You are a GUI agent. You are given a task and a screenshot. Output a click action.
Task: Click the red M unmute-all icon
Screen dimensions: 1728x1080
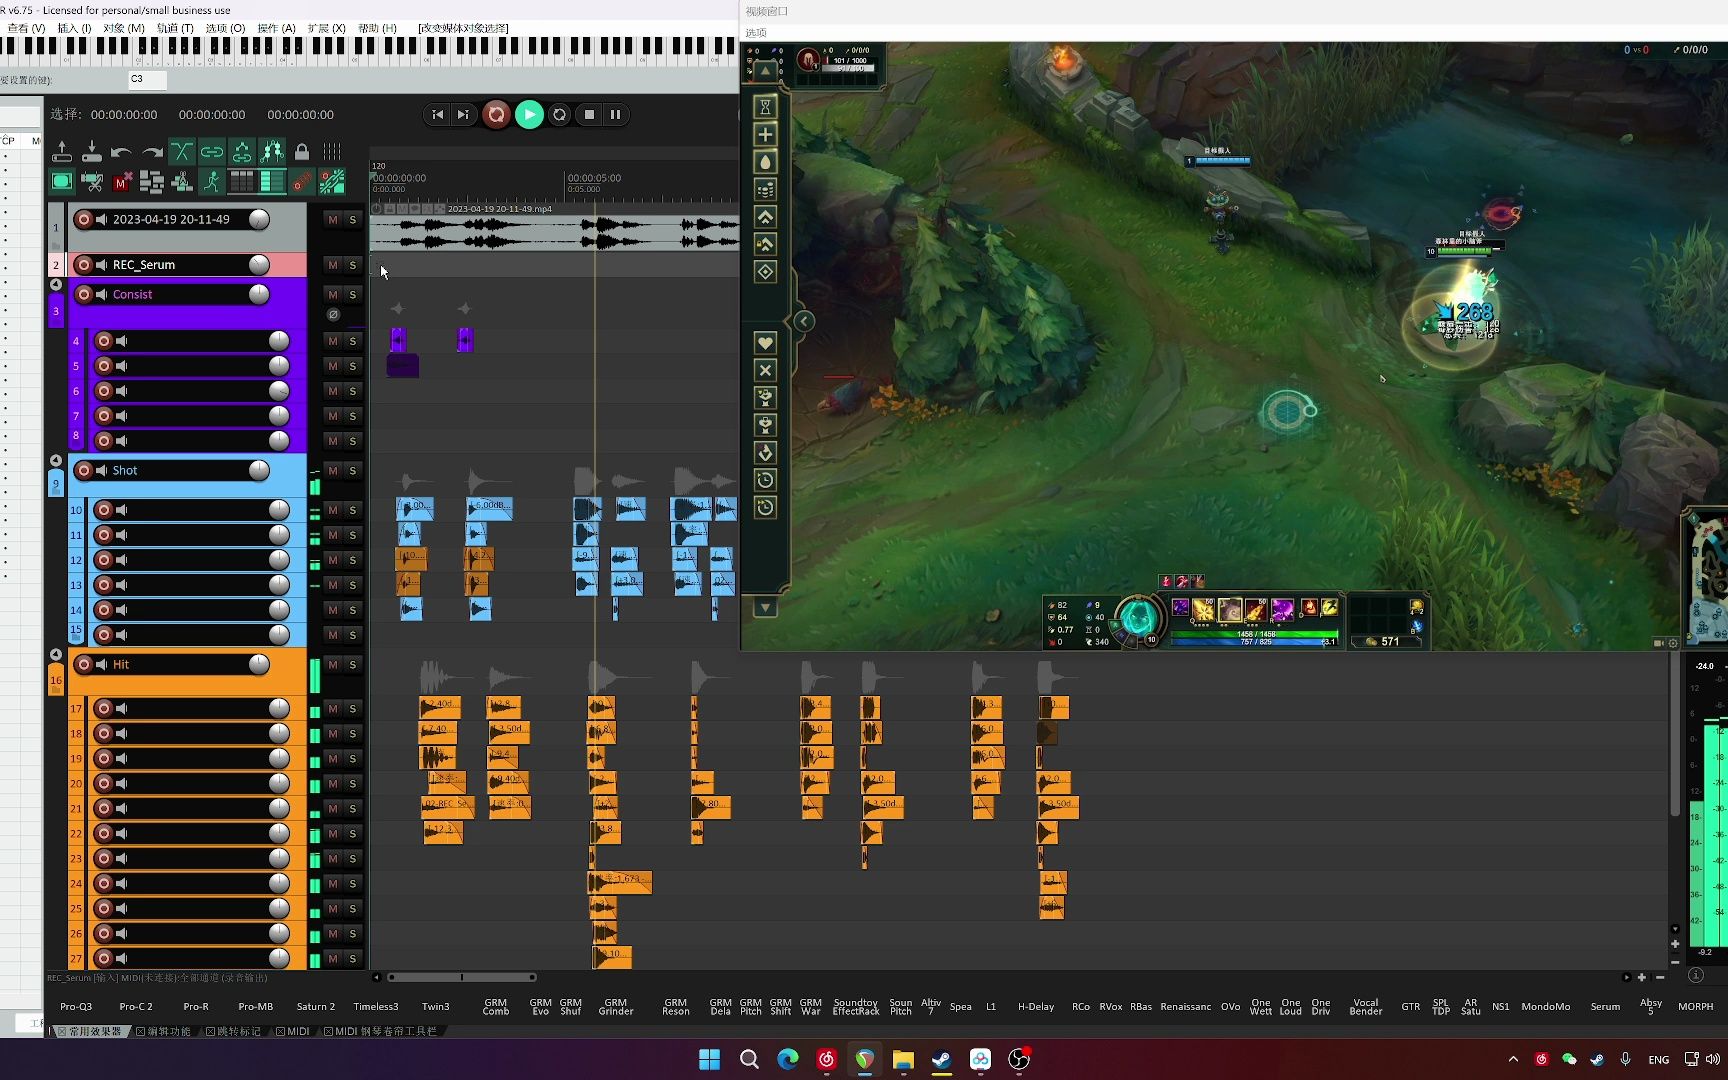tap(121, 182)
